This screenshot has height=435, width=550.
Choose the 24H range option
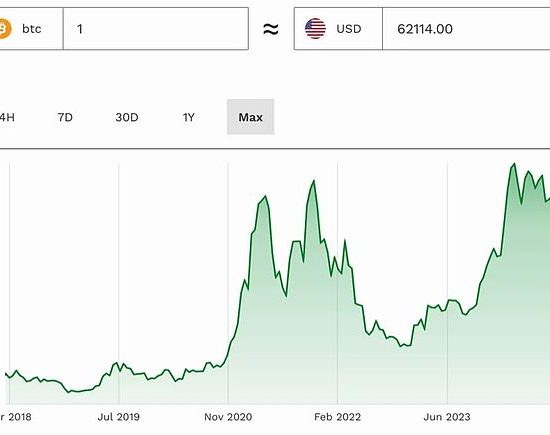click(7, 117)
